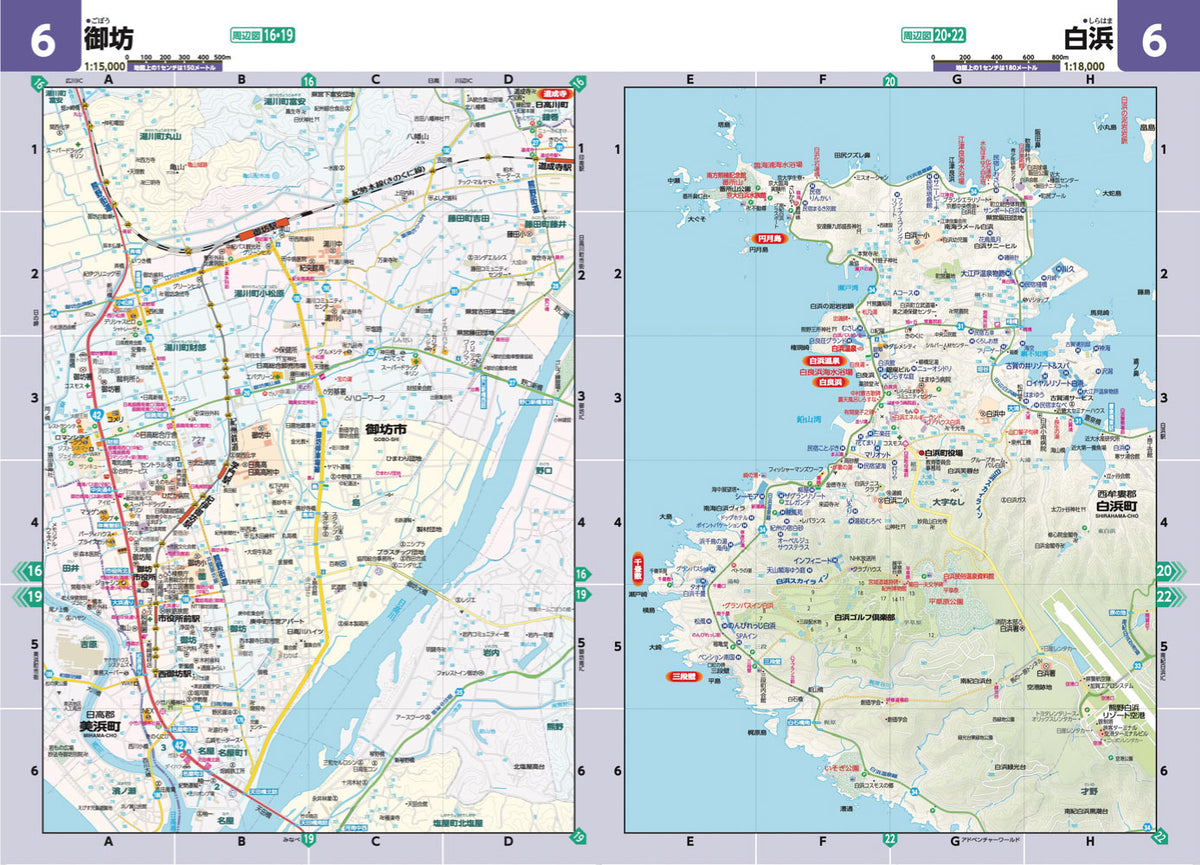Viewport: 1200px width, 865px height.
Task: Open the 周辺図 20・22 reference label
Action: click(x=935, y=35)
